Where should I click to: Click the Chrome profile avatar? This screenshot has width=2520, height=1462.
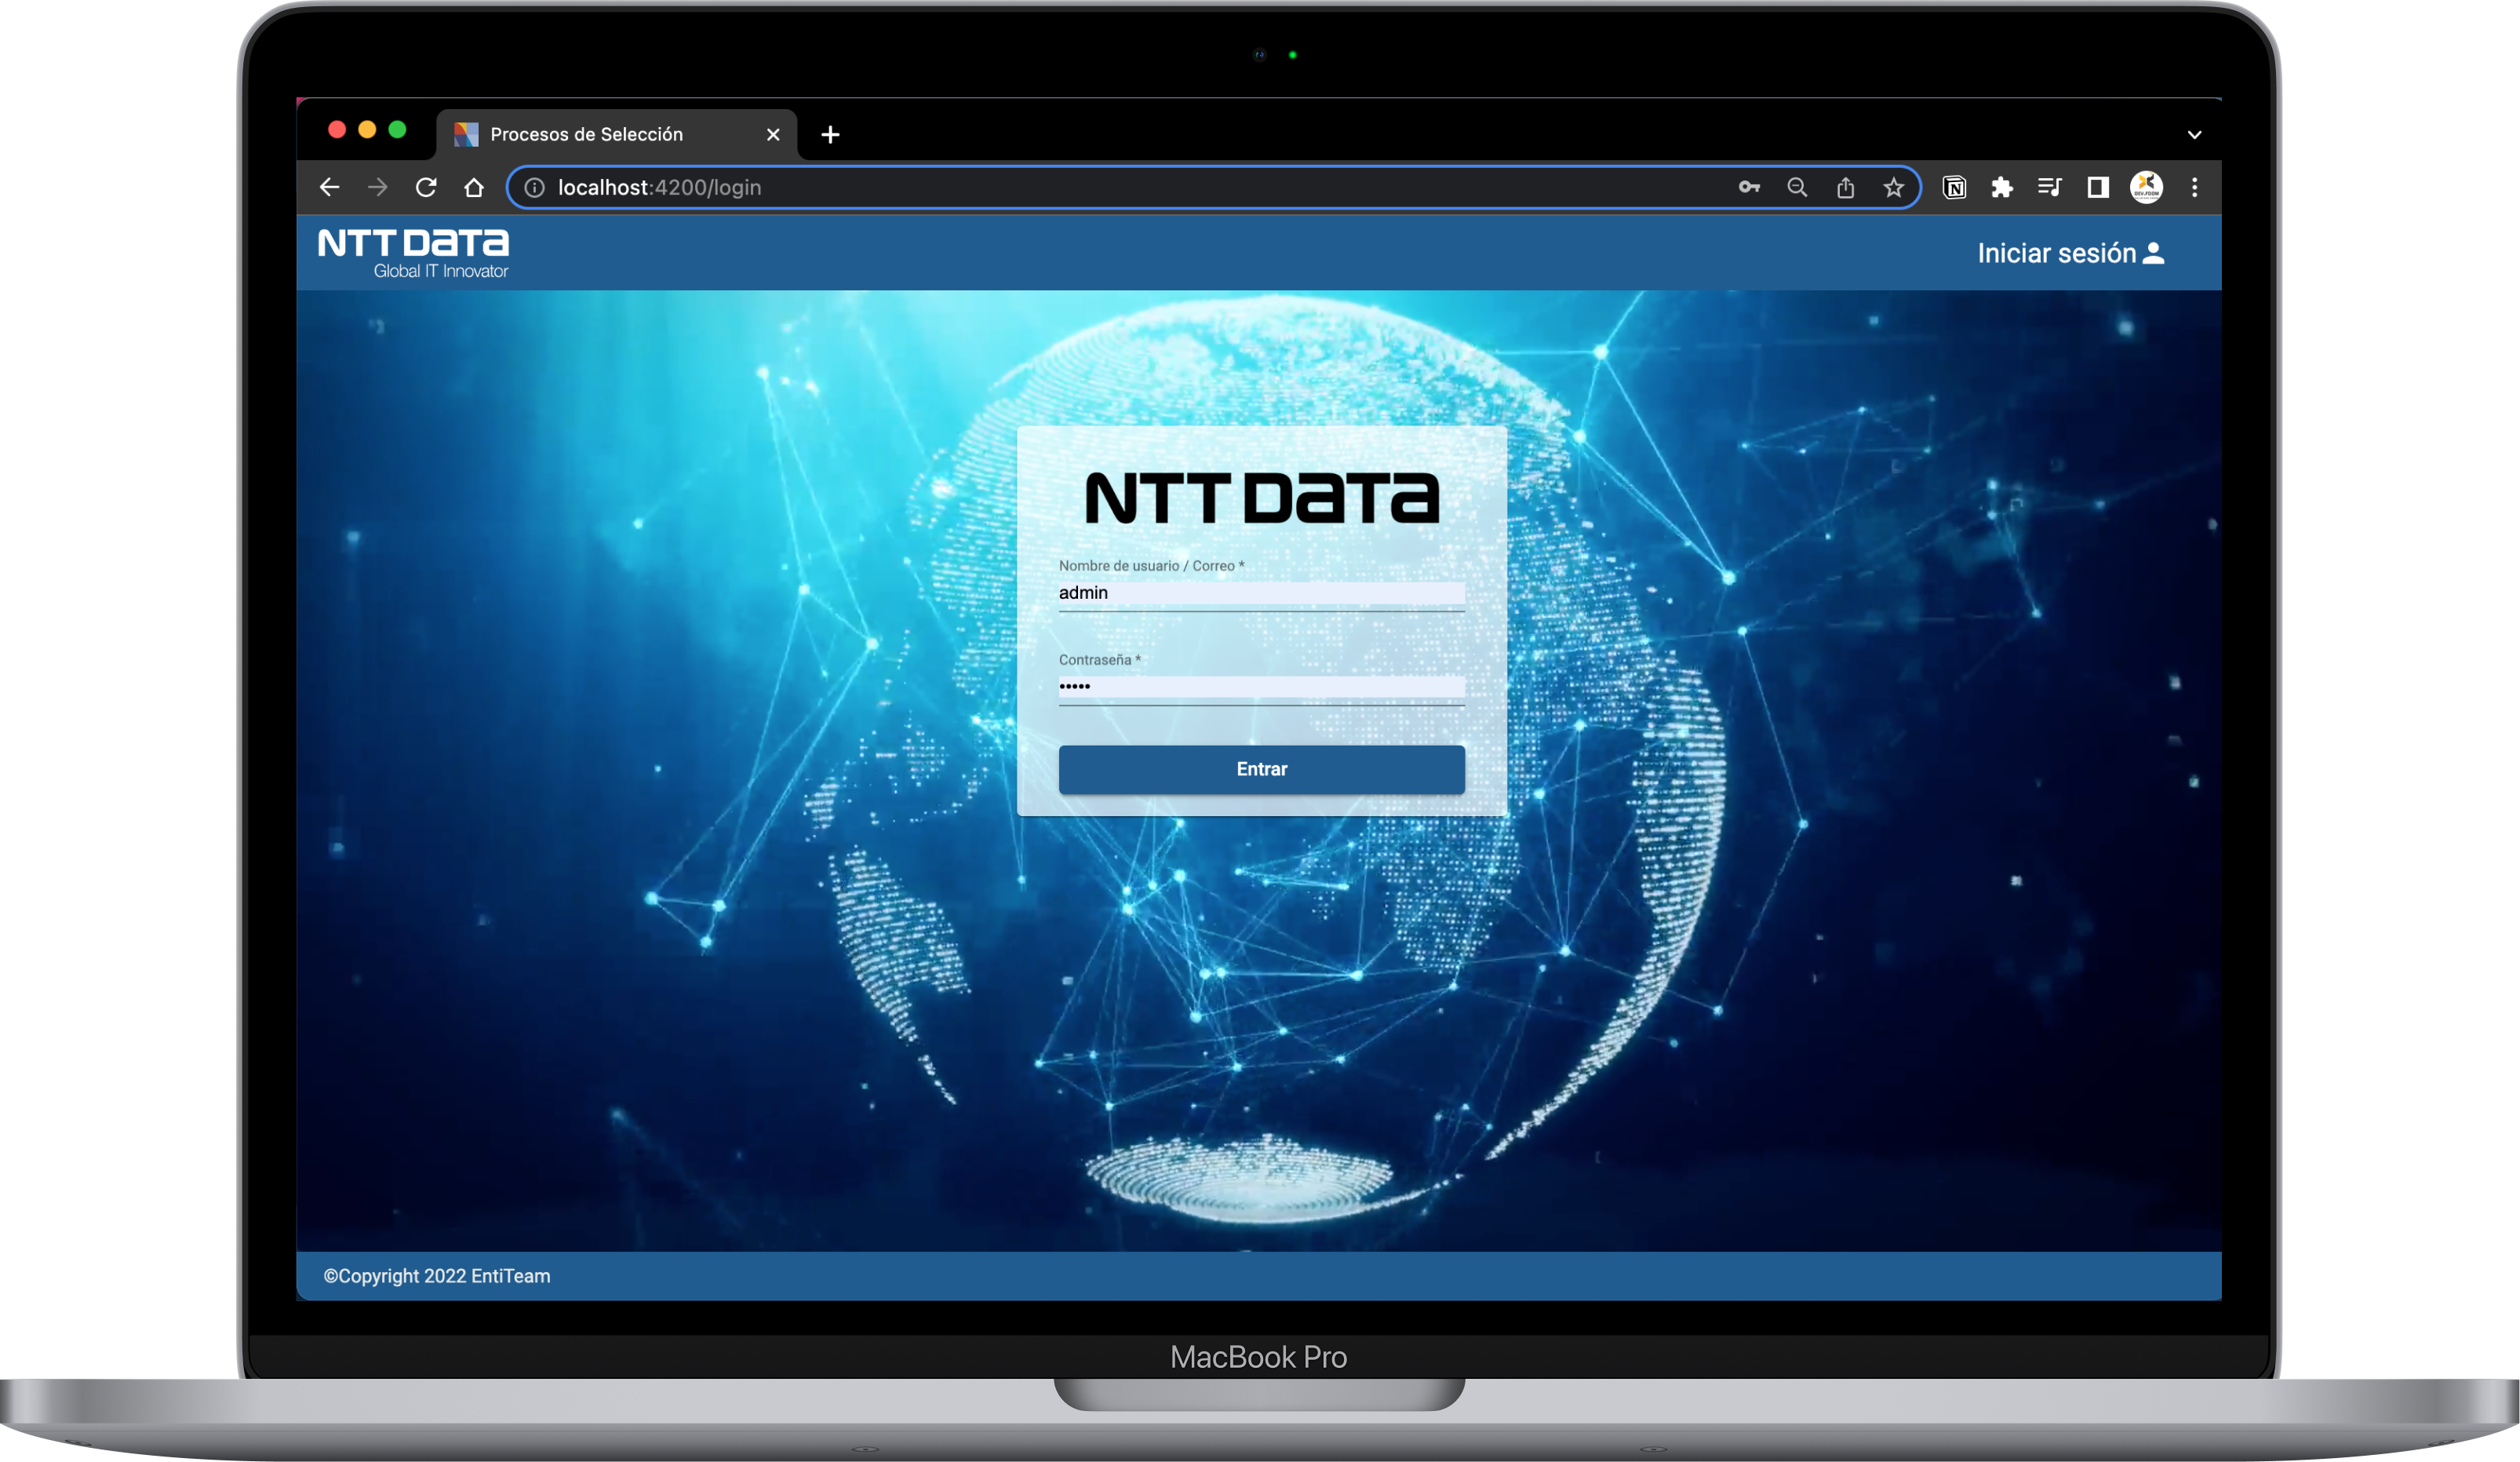(x=2146, y=187)
